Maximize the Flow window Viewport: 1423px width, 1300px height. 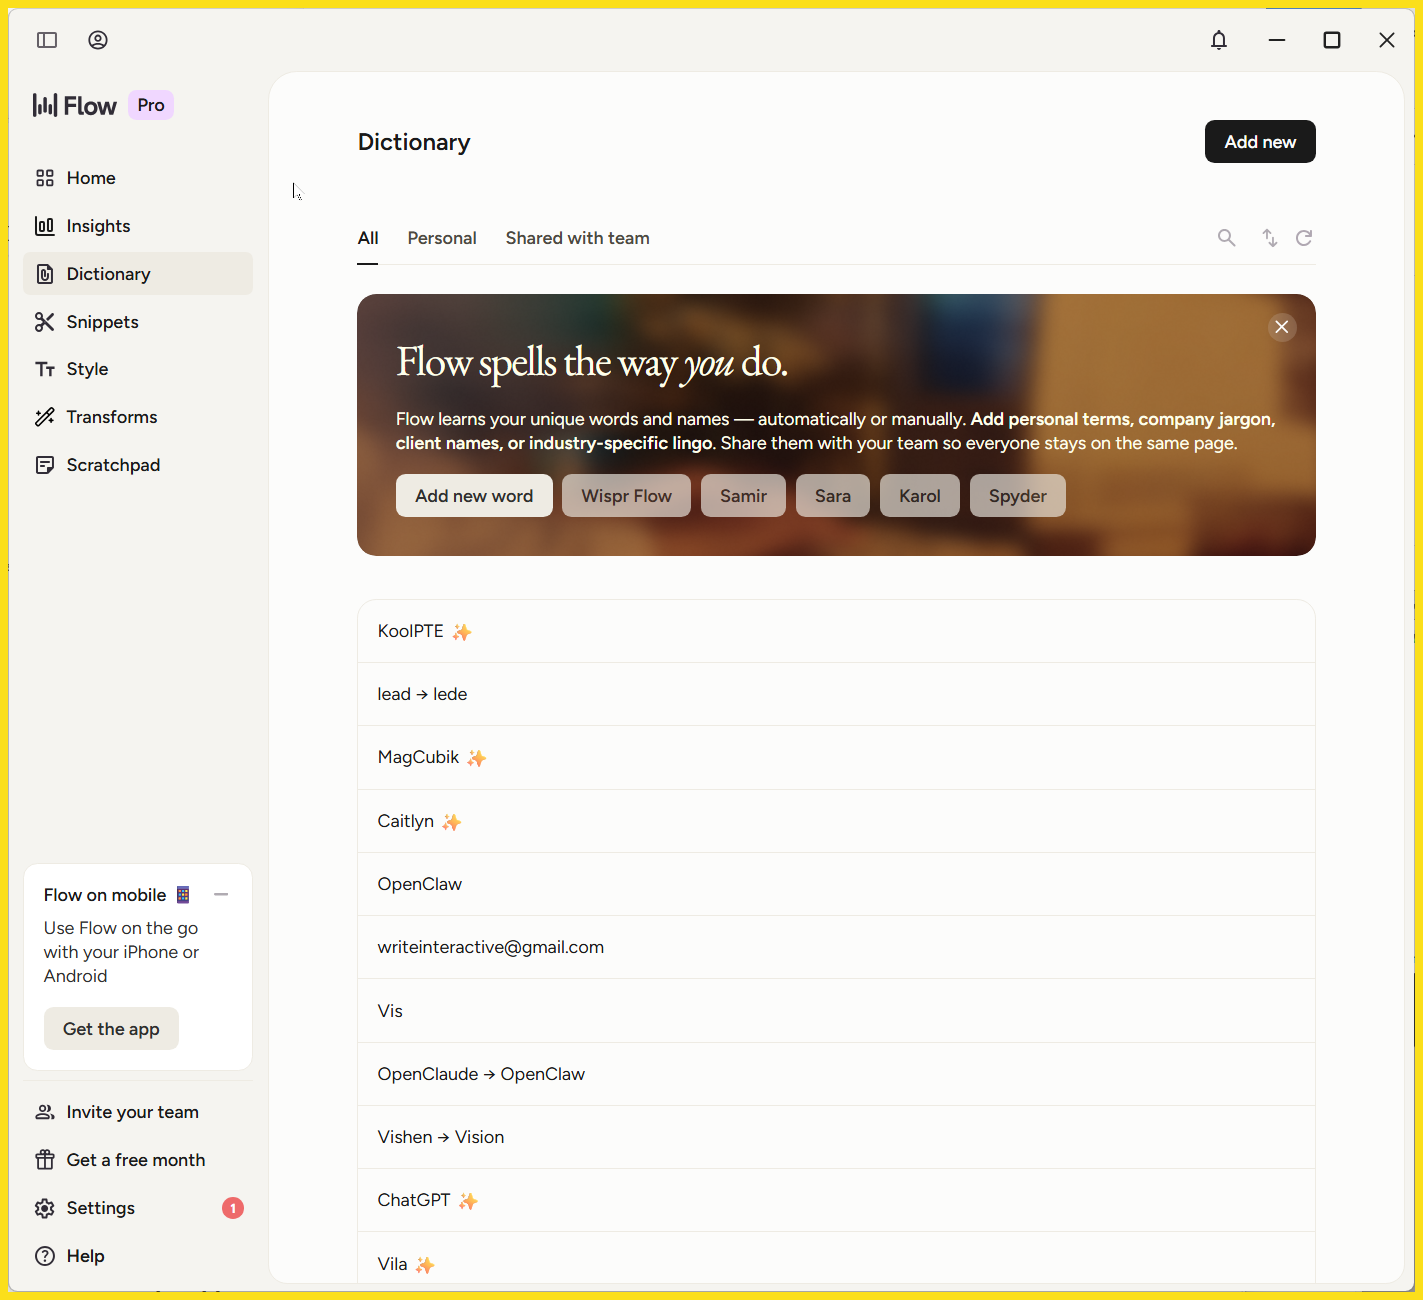click(x=1332, y=40)
